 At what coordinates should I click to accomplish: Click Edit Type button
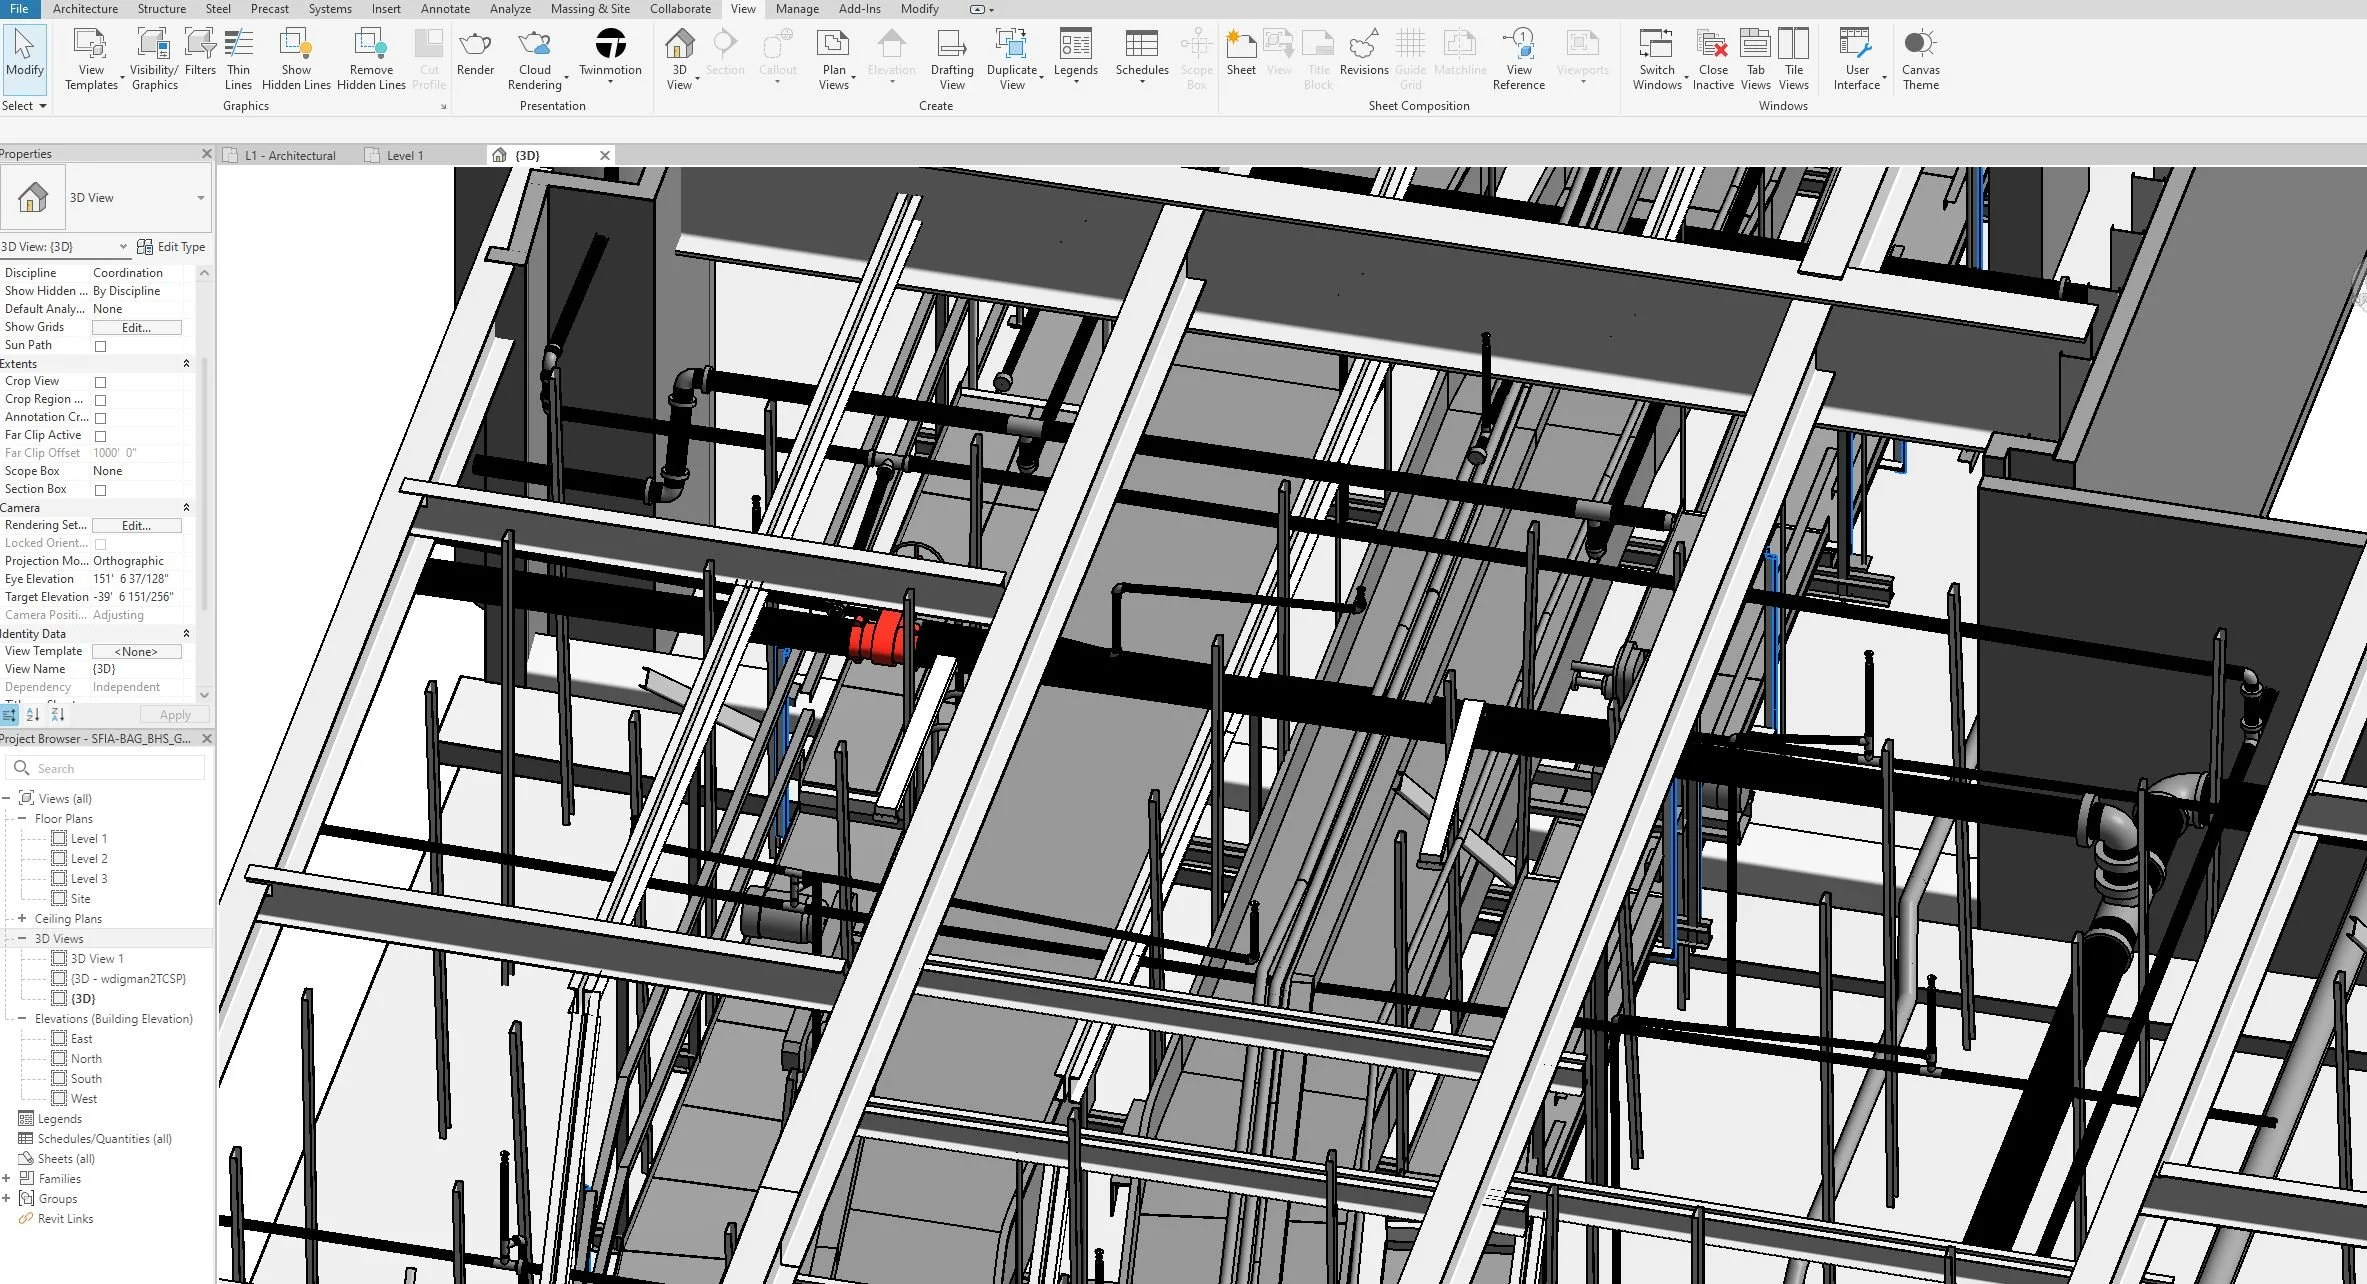pos(171,247)
